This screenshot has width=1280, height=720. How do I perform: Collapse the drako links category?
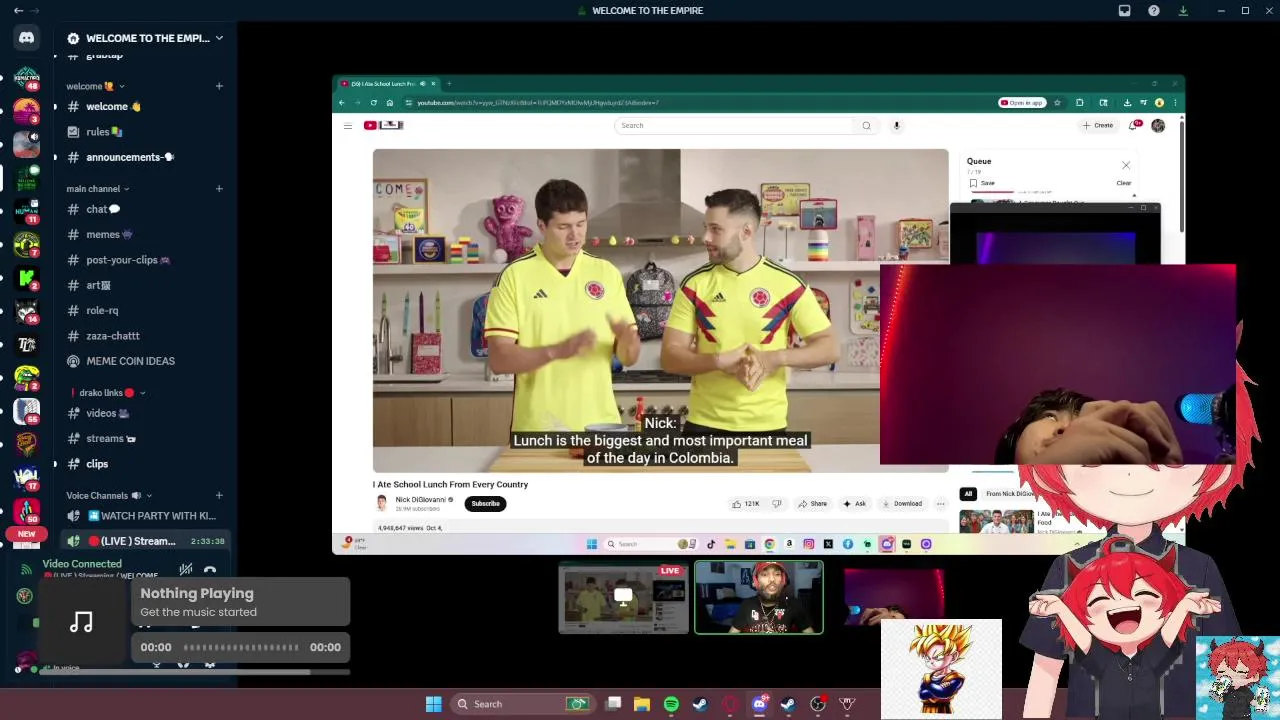tap(112, 392)
